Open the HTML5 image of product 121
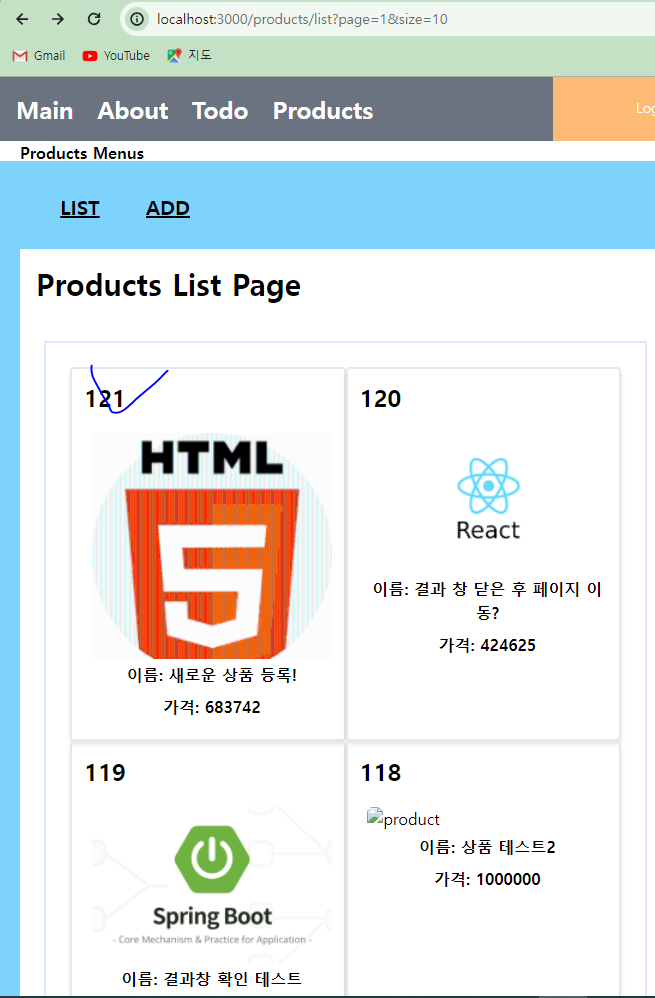Screen dimensions: 655x998 pyautogui.click(x=212, y=546)
